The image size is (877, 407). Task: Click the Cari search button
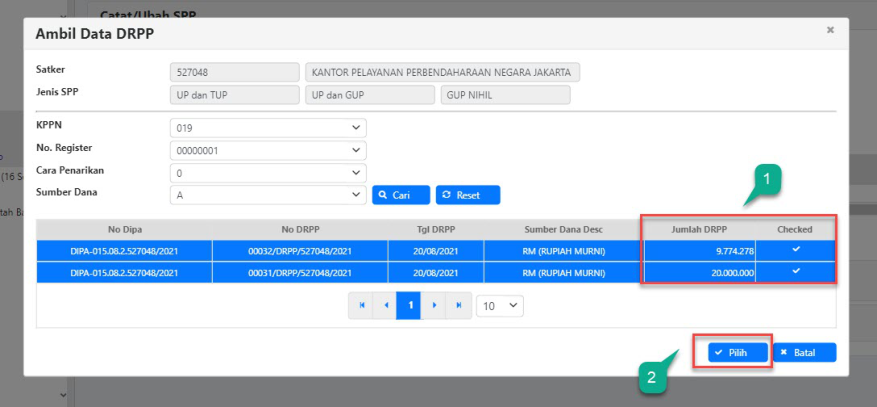click(x=401, y=195)
